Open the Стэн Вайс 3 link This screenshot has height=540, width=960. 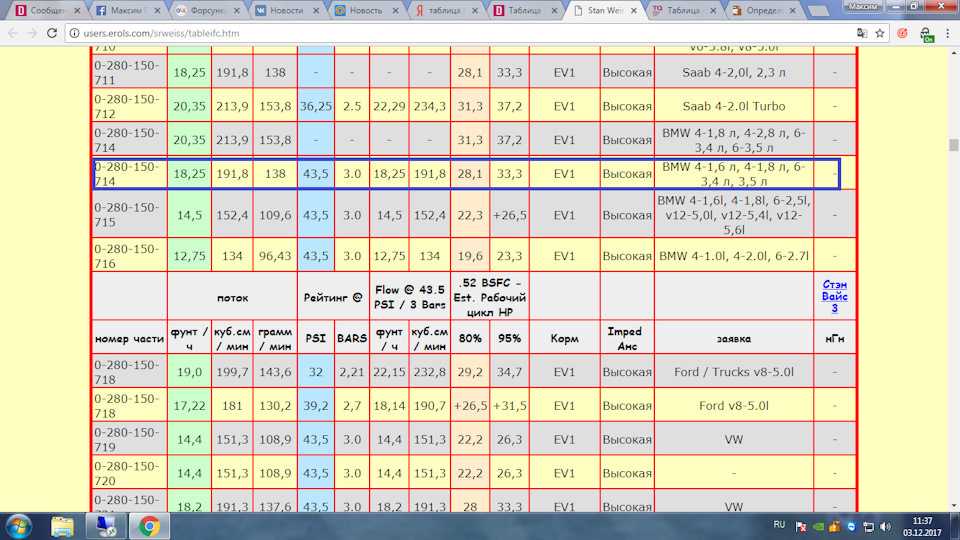[834, 296]
